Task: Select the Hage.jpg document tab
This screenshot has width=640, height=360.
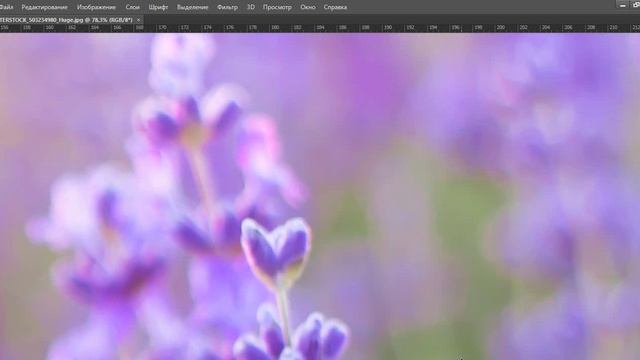Action: click(66, 20)
